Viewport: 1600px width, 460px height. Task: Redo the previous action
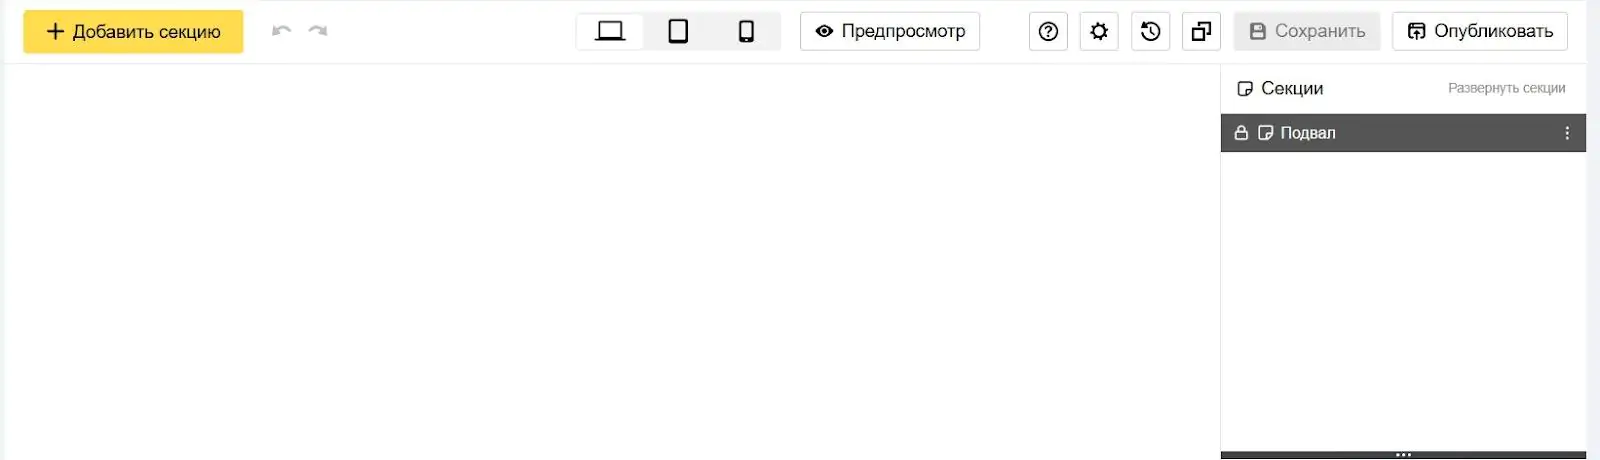pyautogui.click(x=318, y=31)
